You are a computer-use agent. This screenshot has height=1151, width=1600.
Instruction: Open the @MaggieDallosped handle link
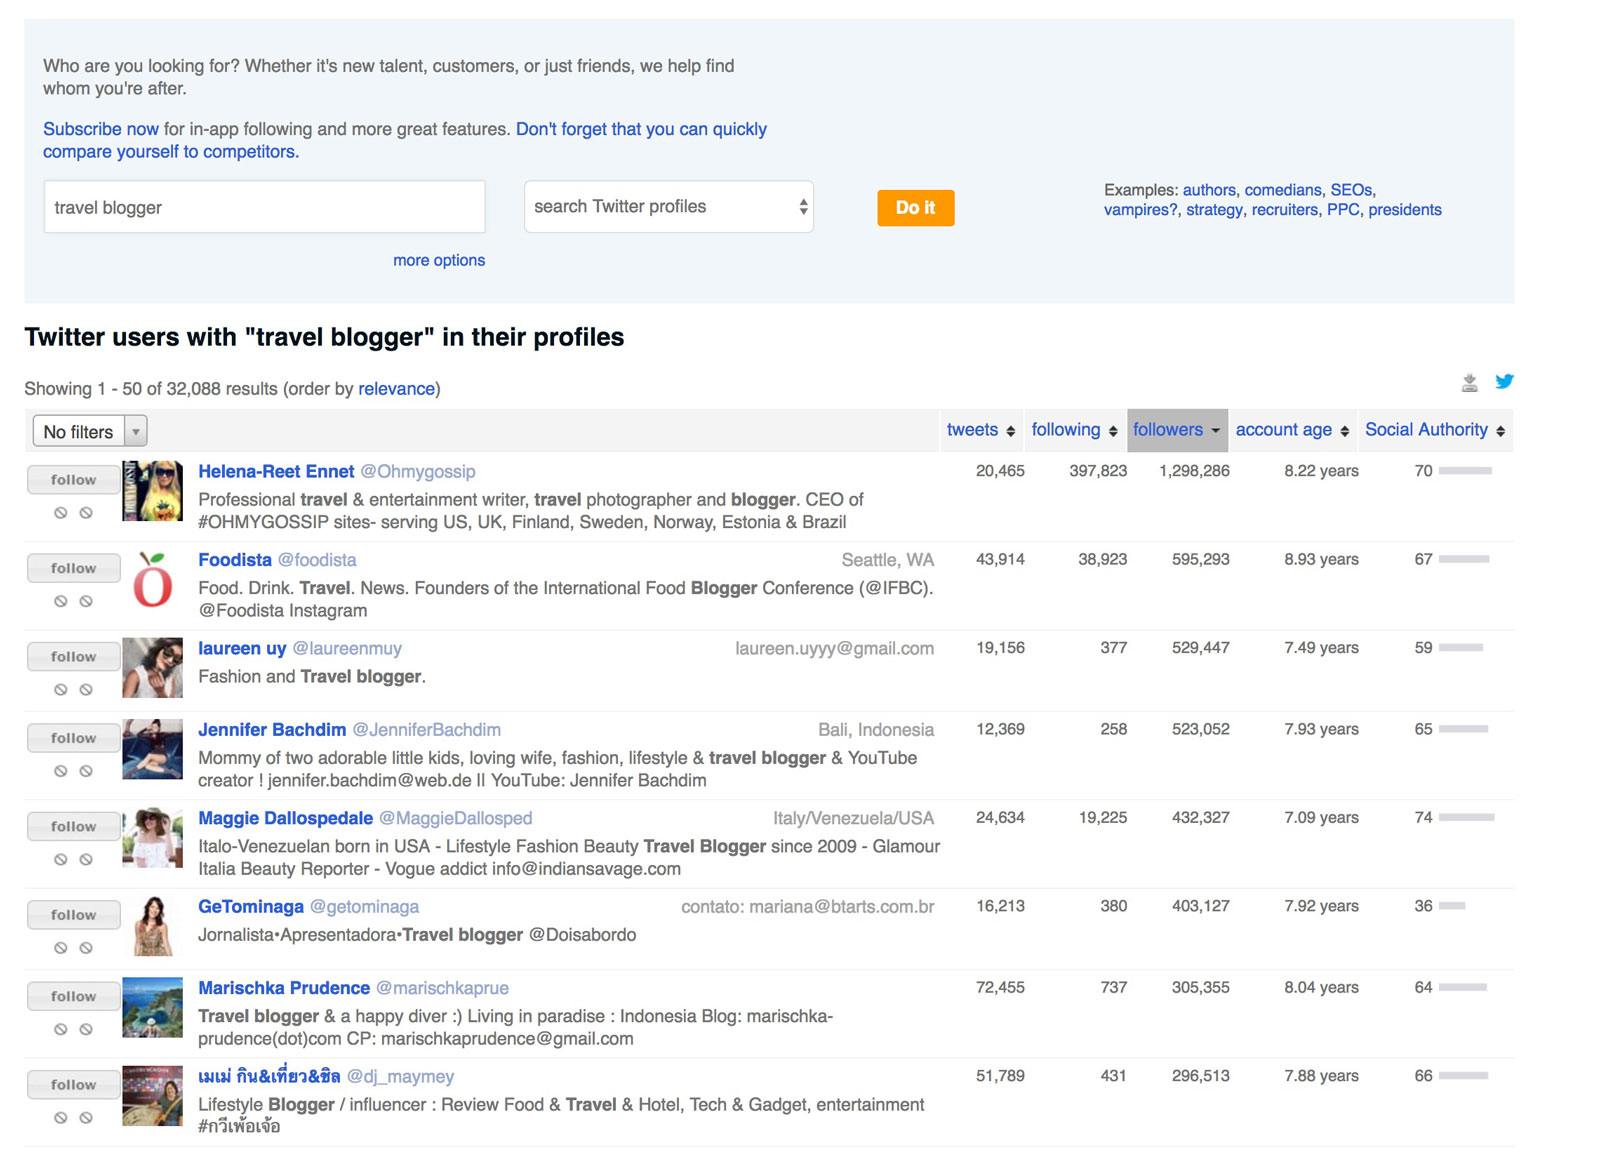tap(456, 818)
